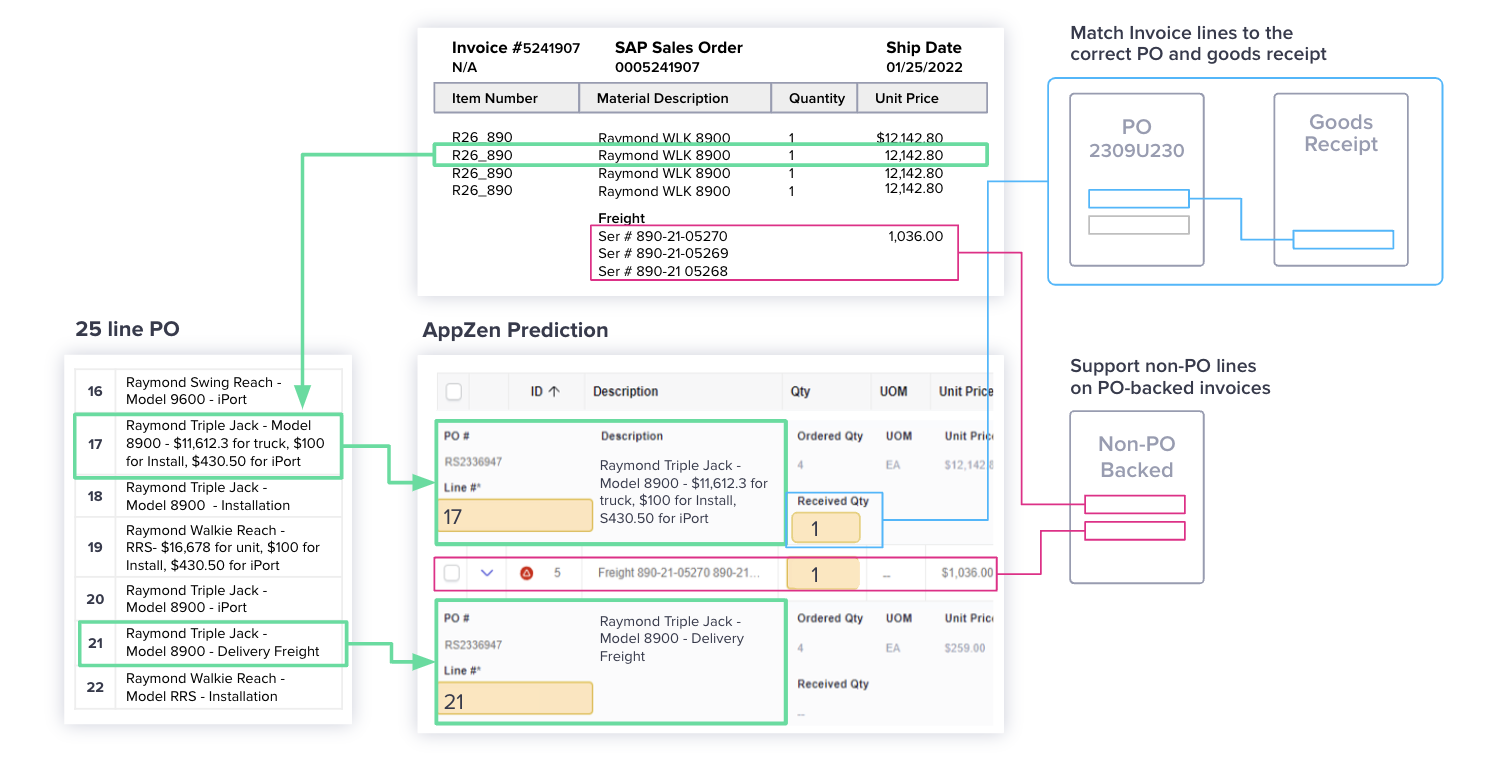Select PO line 22 Model RRS Installation
Image resolution: width=1492 pixels, height=784 pixels.
tap(208, 687)
